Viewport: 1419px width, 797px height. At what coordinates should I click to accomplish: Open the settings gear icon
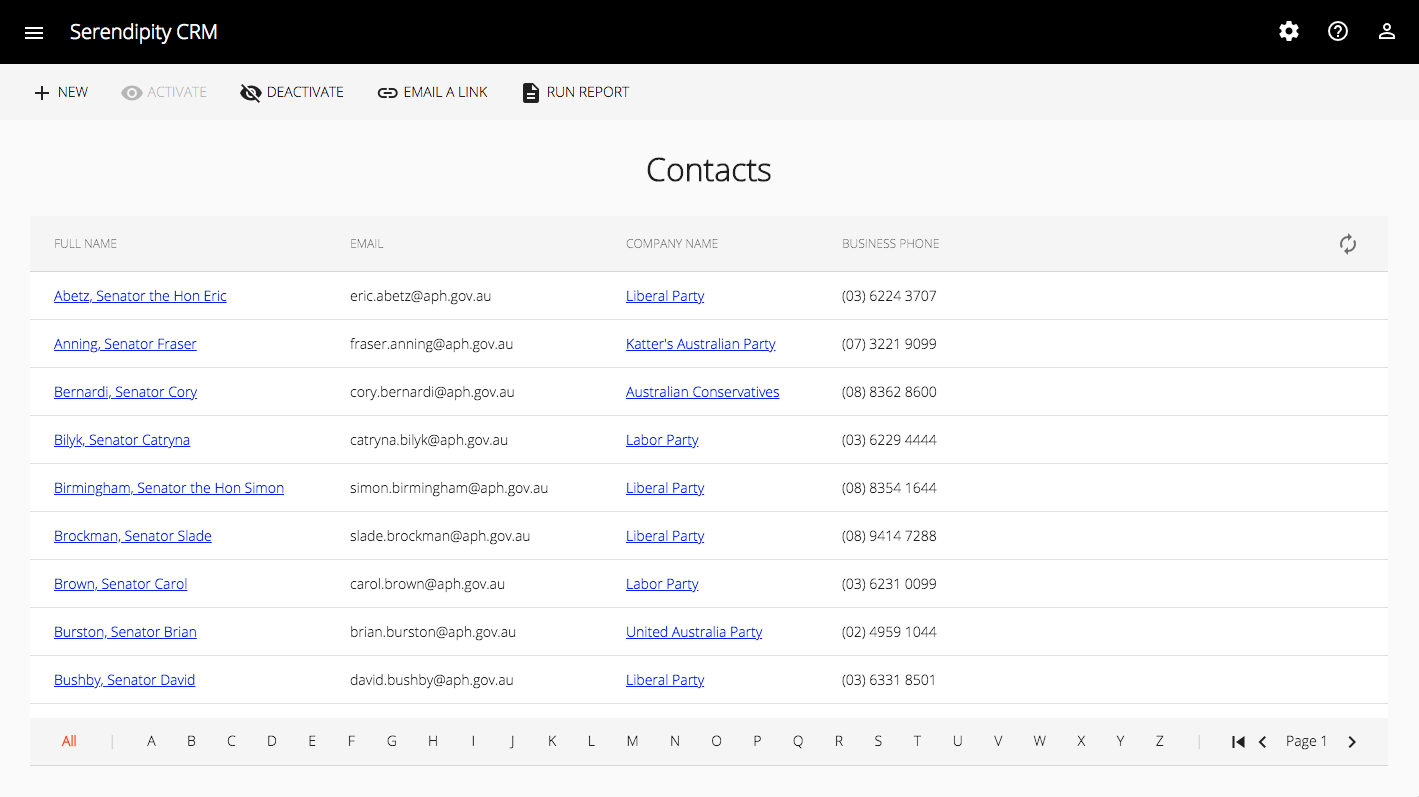click(1288, 31)
